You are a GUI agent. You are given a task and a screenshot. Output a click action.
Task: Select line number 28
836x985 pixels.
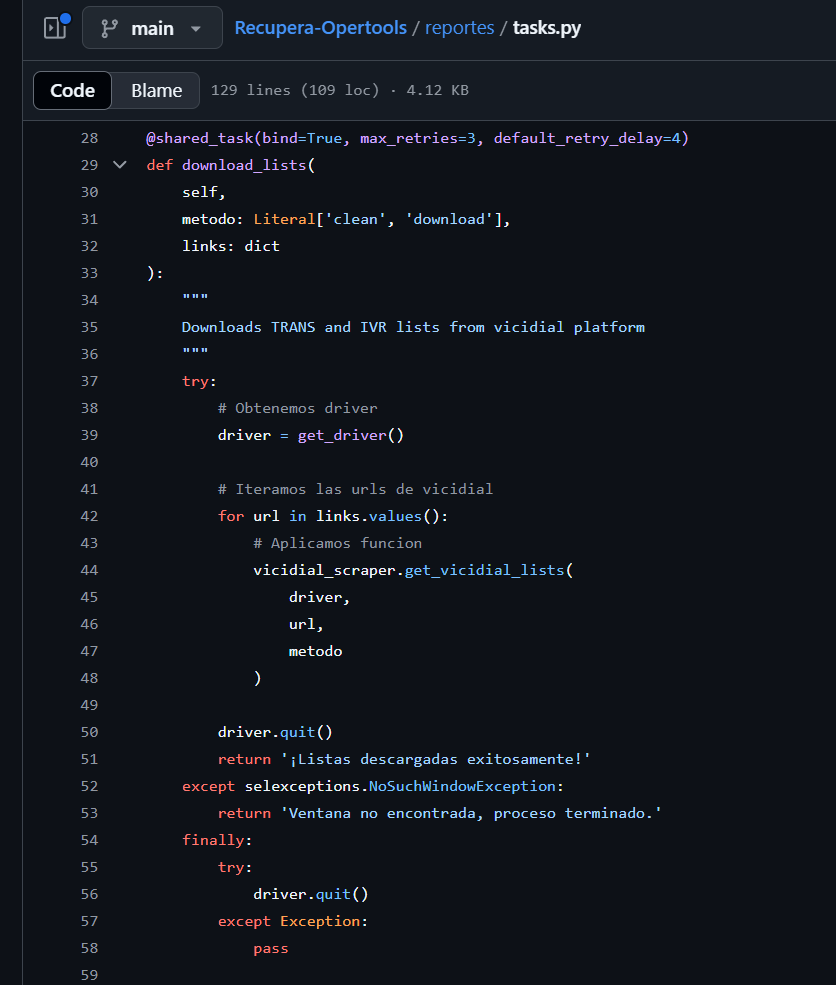click(89, 138)
